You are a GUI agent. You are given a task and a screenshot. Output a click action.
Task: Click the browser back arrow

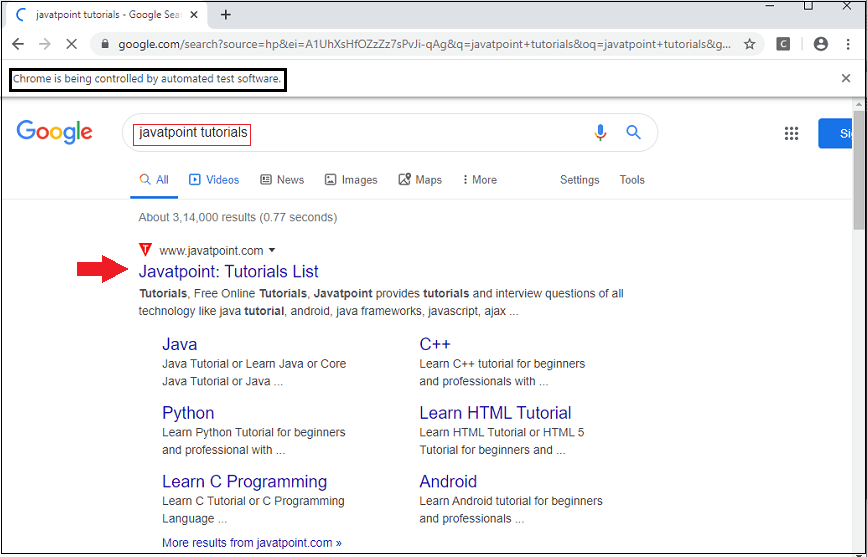click(x=18, y=44)
